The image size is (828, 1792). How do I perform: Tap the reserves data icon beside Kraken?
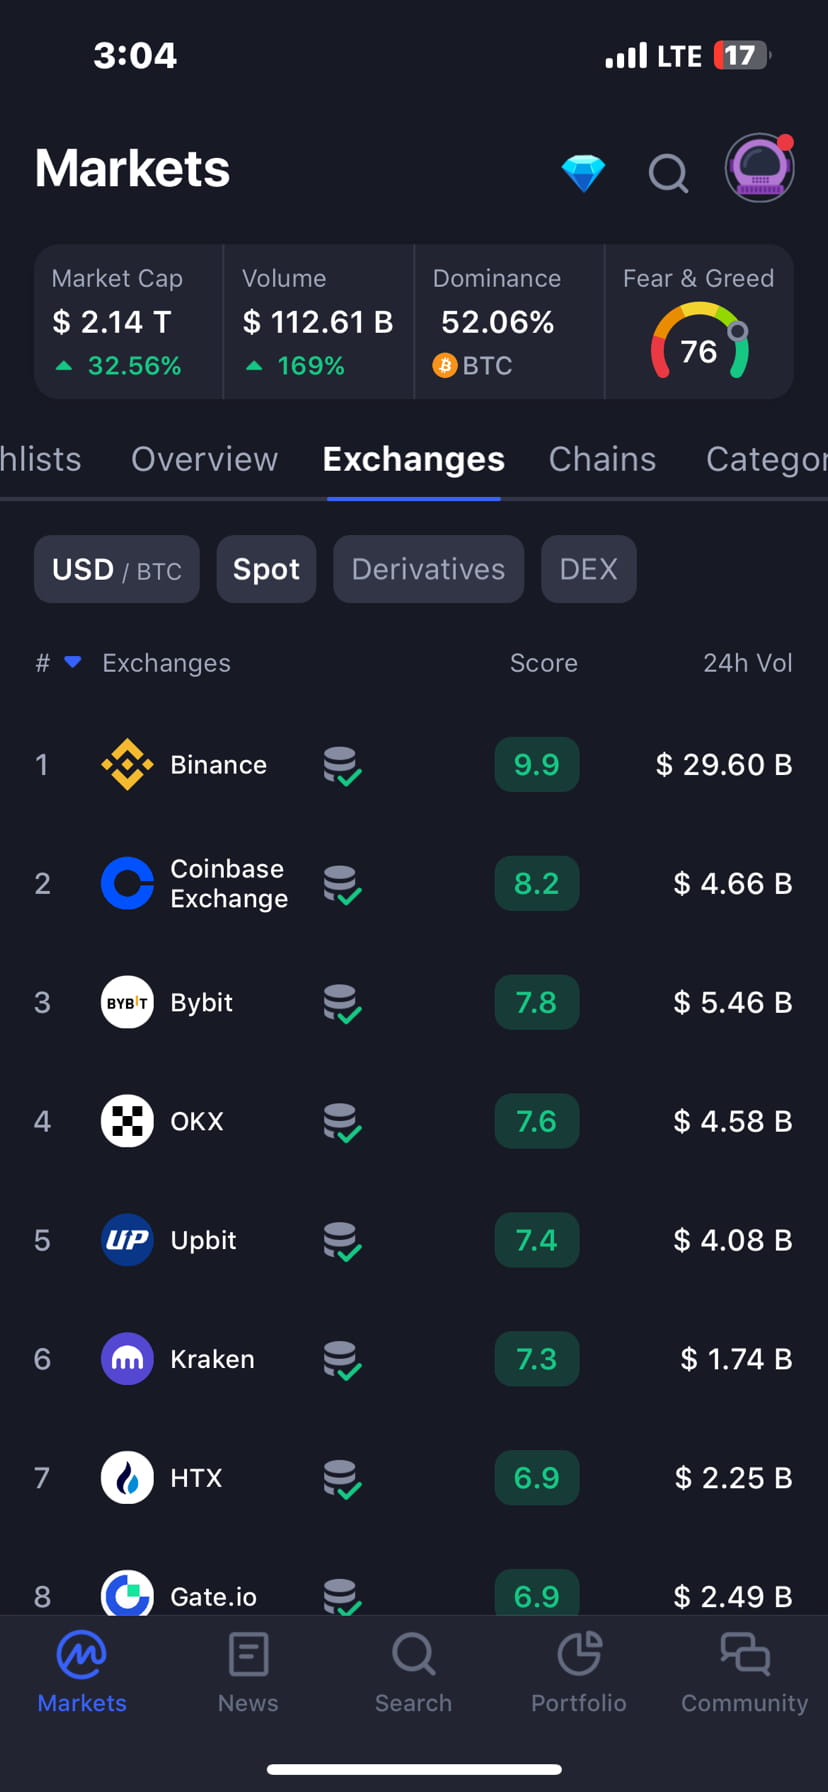342,1359
